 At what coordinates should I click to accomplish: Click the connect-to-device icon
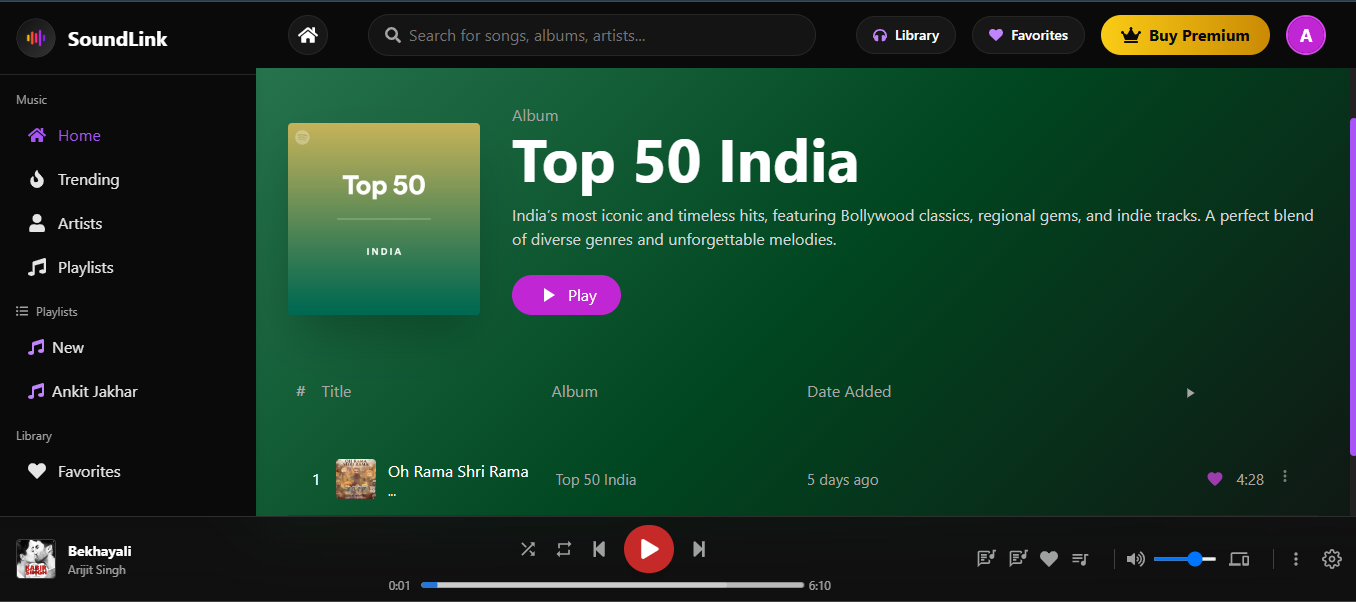pyautogui.click(x=1239, y=559)
